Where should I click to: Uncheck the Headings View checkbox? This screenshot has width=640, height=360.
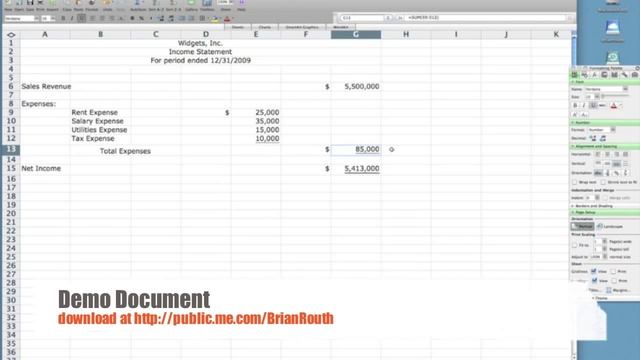pos(594,280)
